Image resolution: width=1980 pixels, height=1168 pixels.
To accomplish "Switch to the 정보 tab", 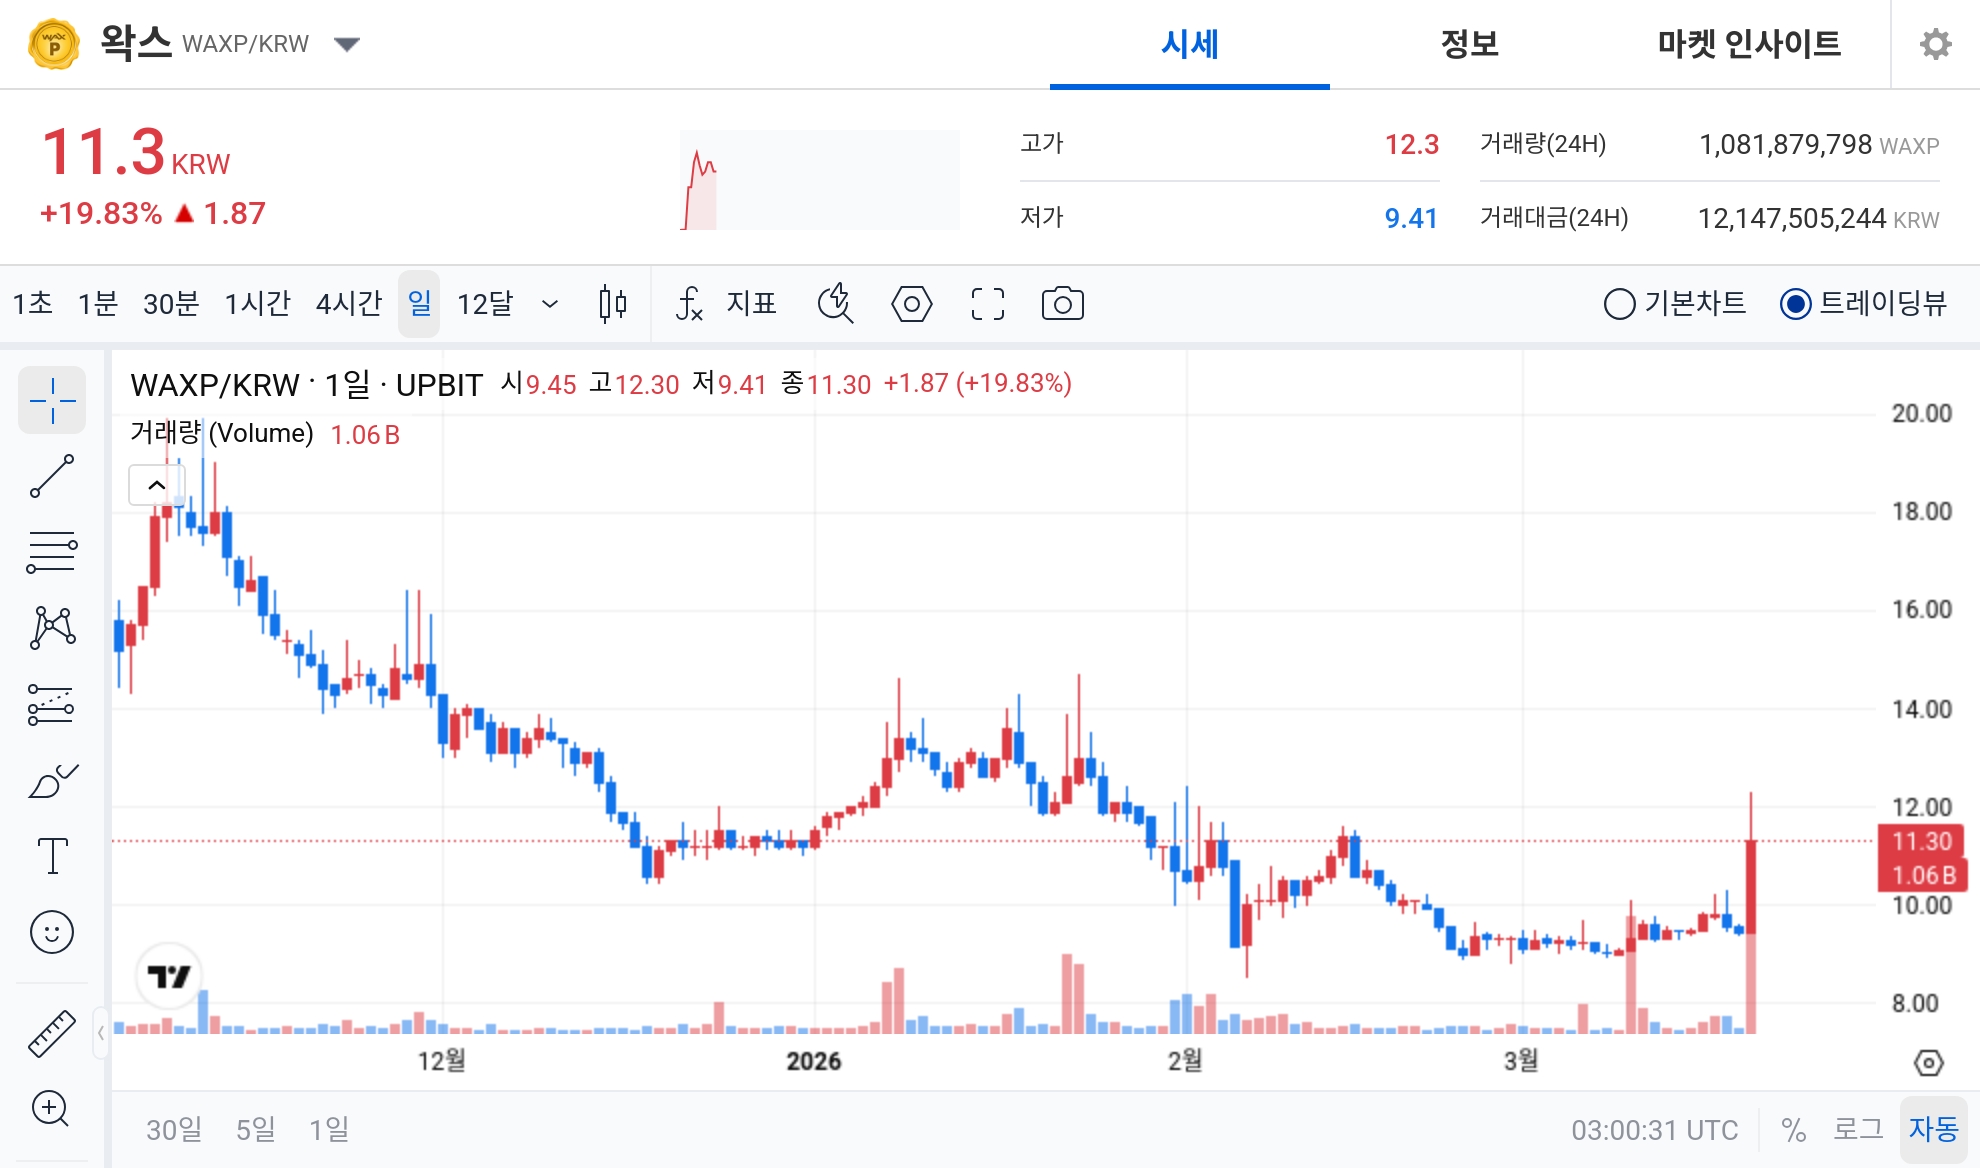I will point(1468,44).
